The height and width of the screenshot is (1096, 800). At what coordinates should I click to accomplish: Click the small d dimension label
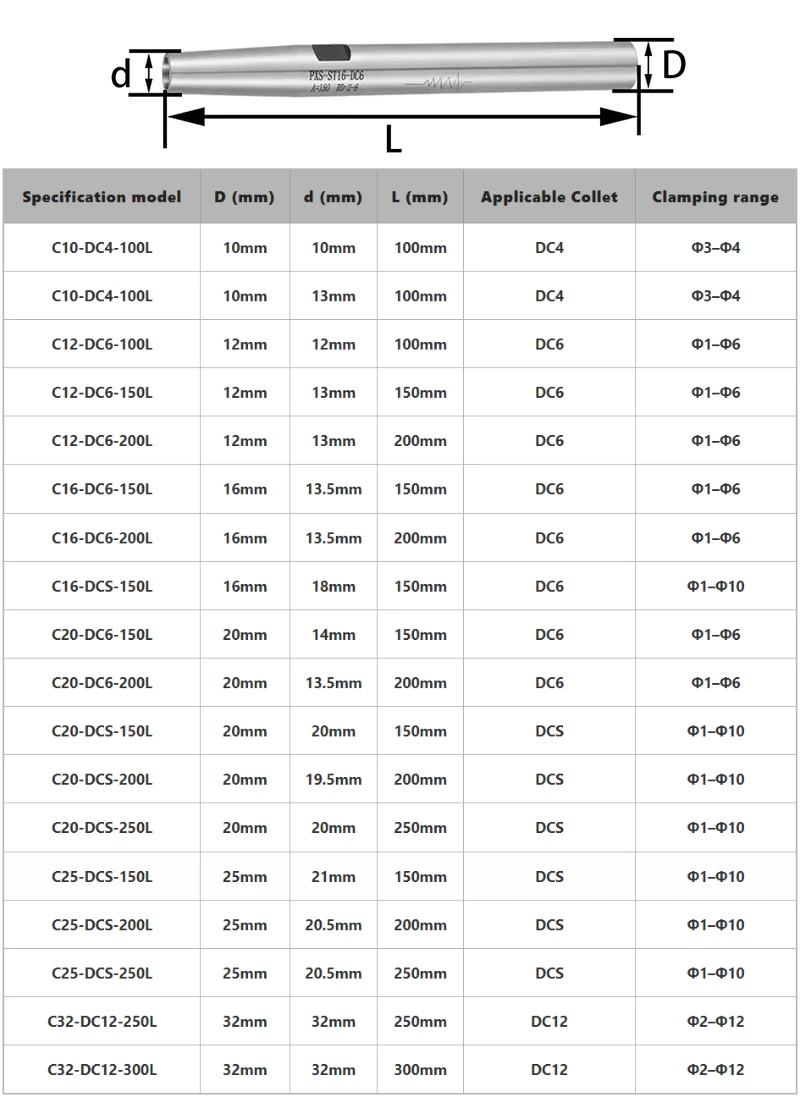point(120,73)
